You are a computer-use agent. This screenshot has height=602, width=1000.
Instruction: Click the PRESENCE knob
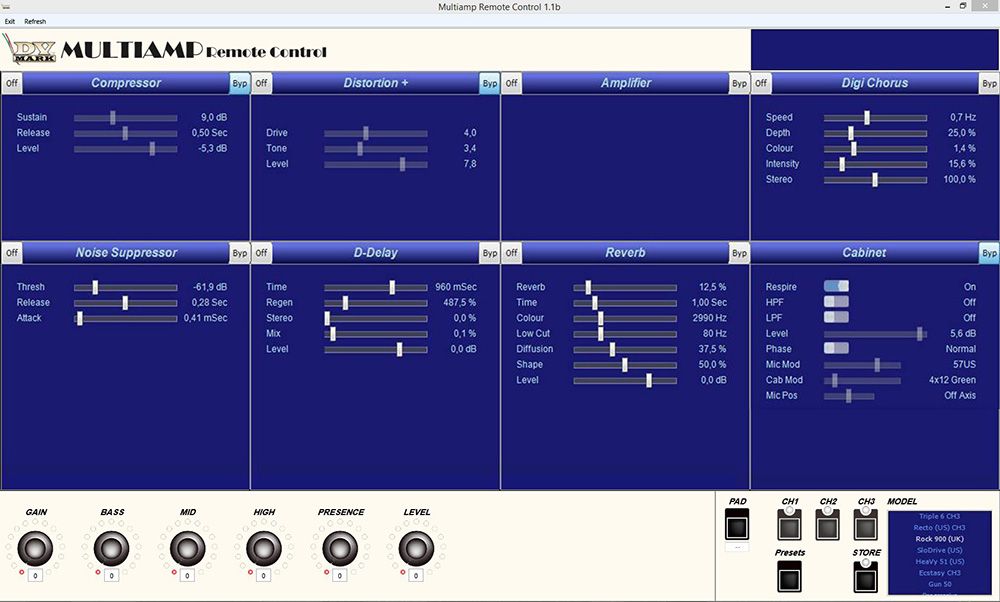point(340,548)
